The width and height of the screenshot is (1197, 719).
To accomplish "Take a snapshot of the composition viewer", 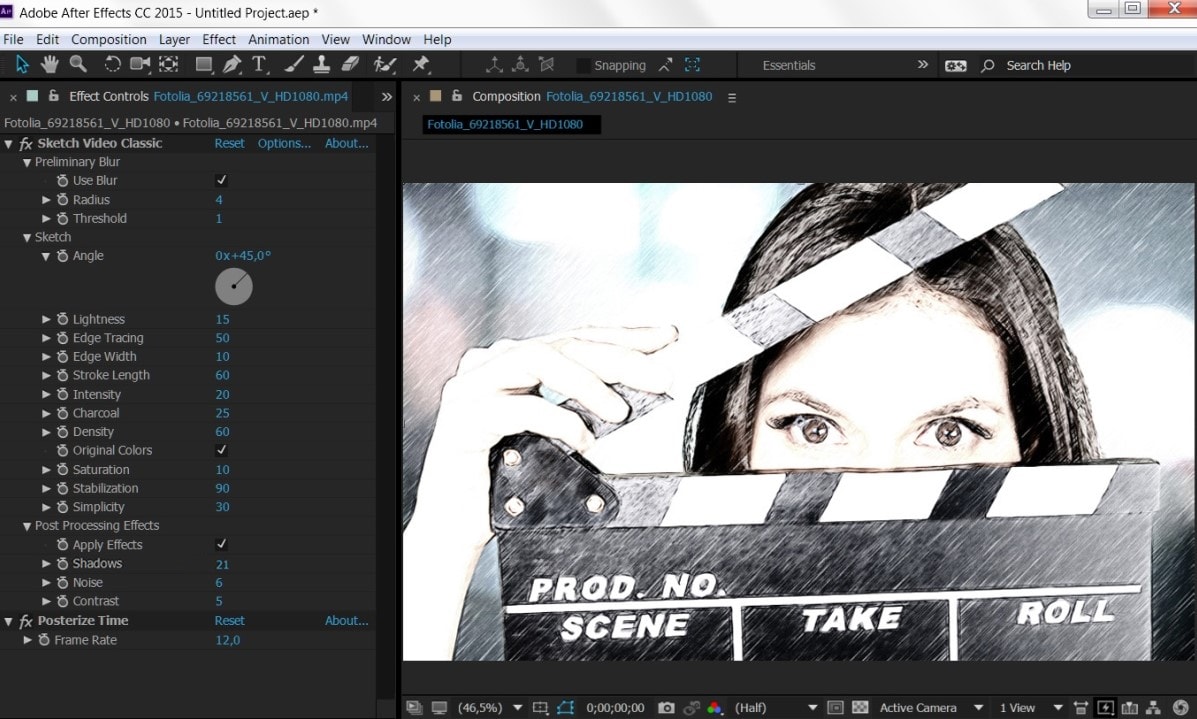I will pyautogui.click(x=665, y=707).
